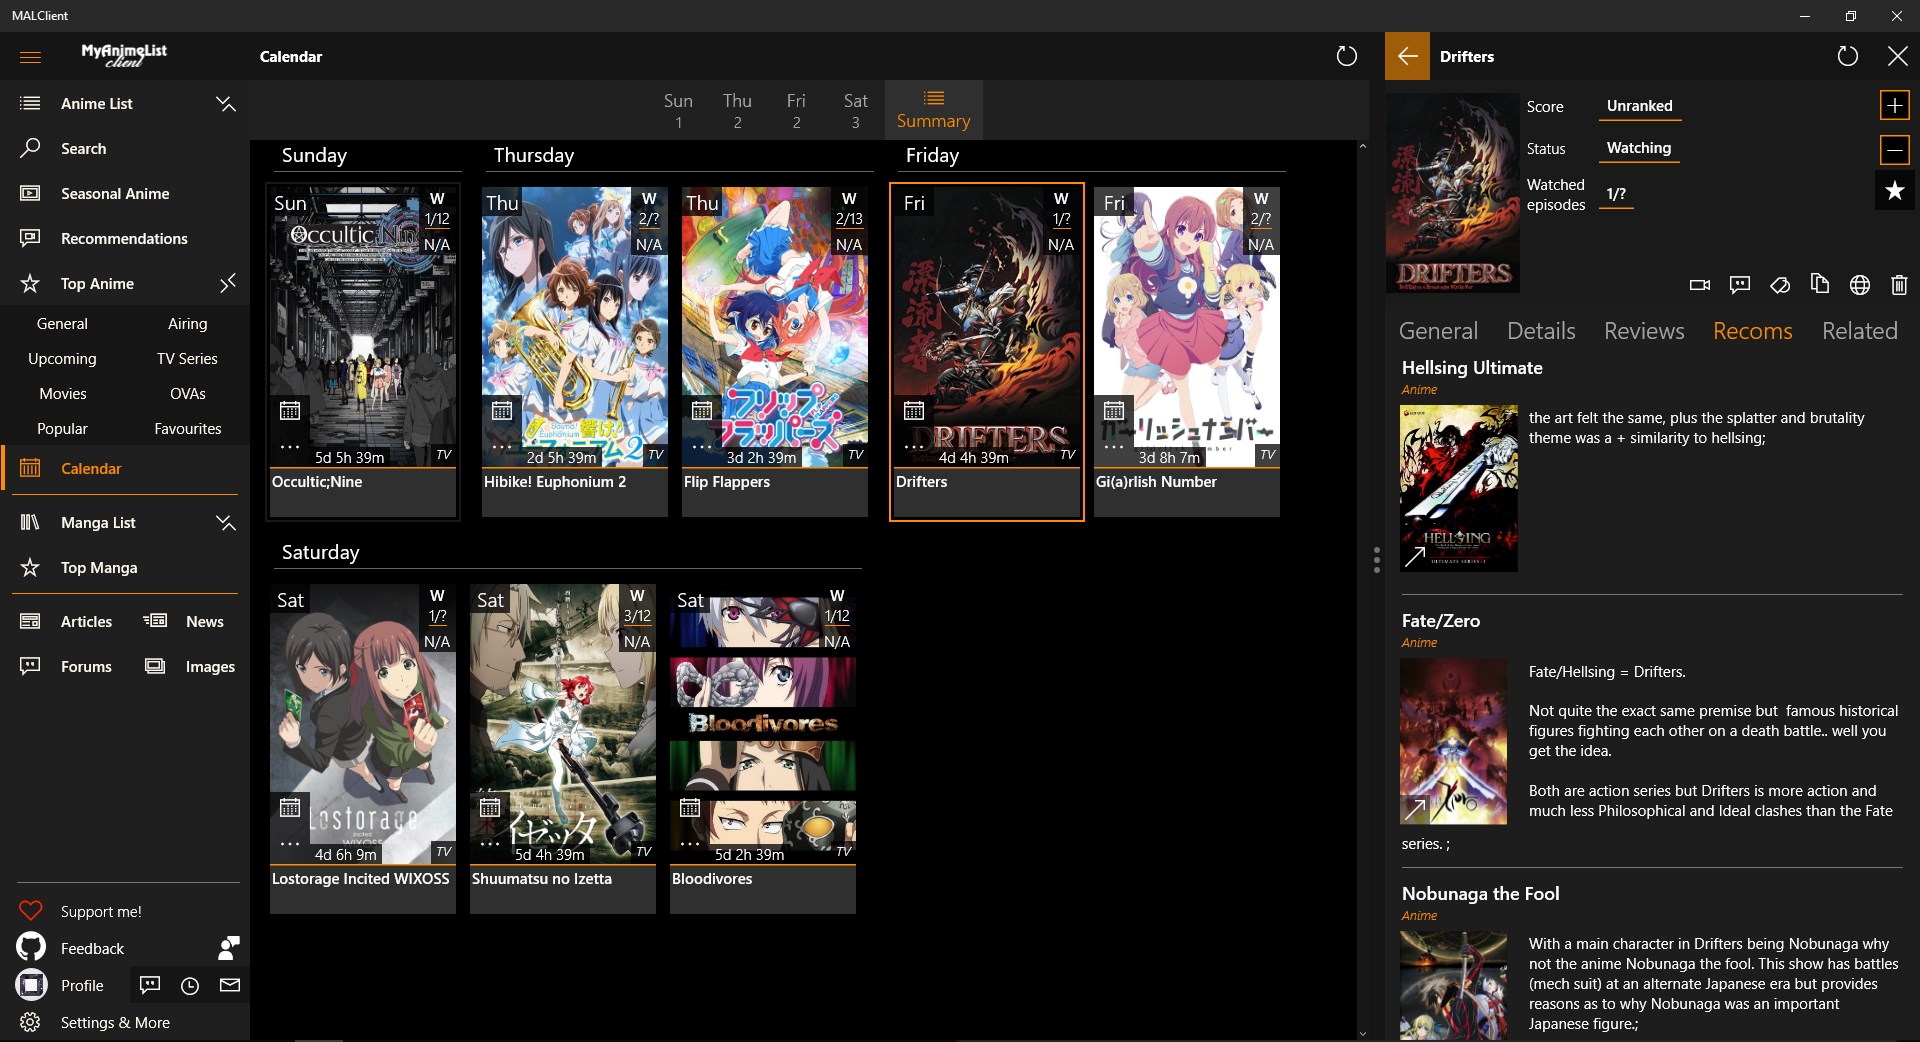The height and width of the screenshot is (1042, 1920).
Task: Select OVAs top anime filter
Action: (188, 394)
